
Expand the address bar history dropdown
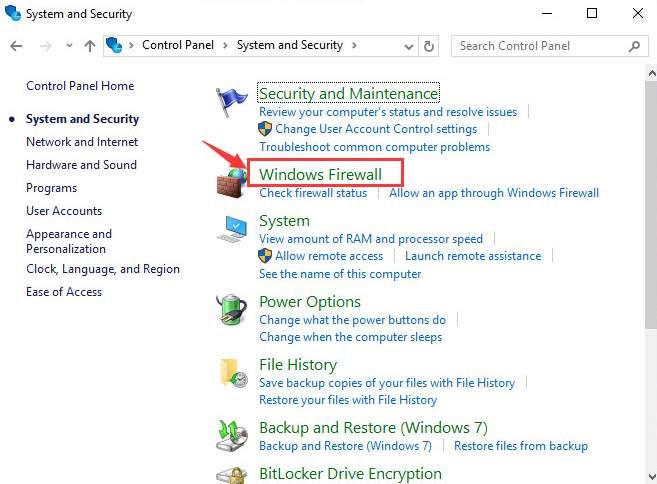[407, 46]
